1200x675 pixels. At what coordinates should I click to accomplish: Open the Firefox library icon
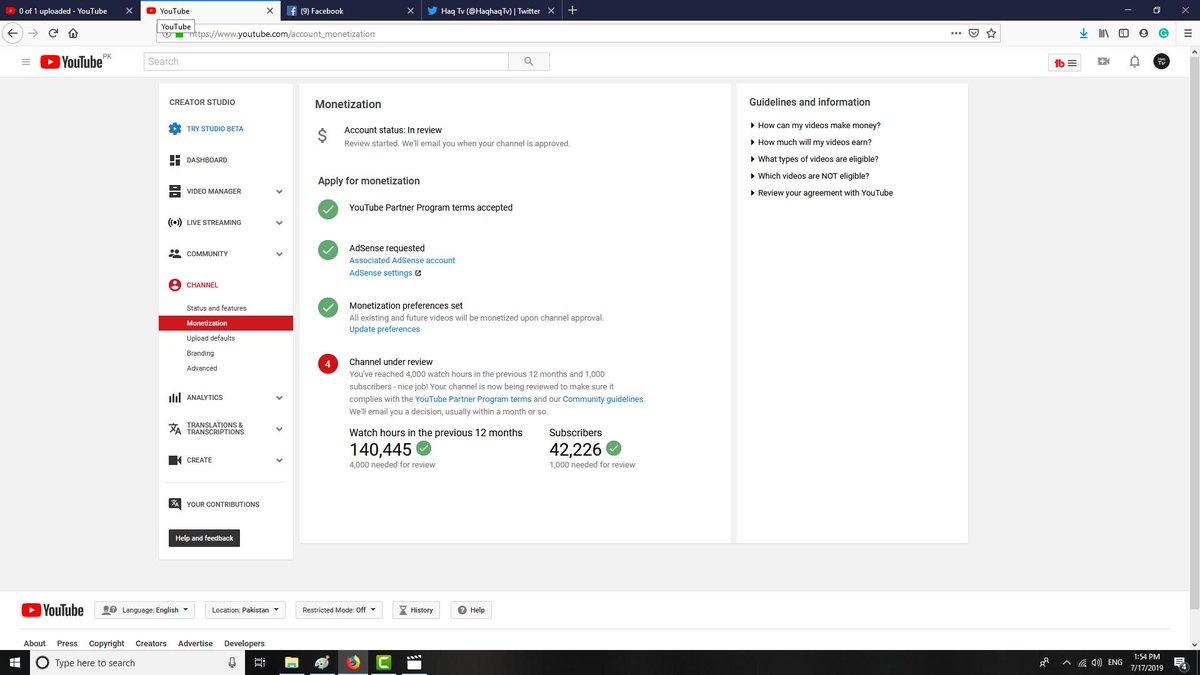(1104, 33)
